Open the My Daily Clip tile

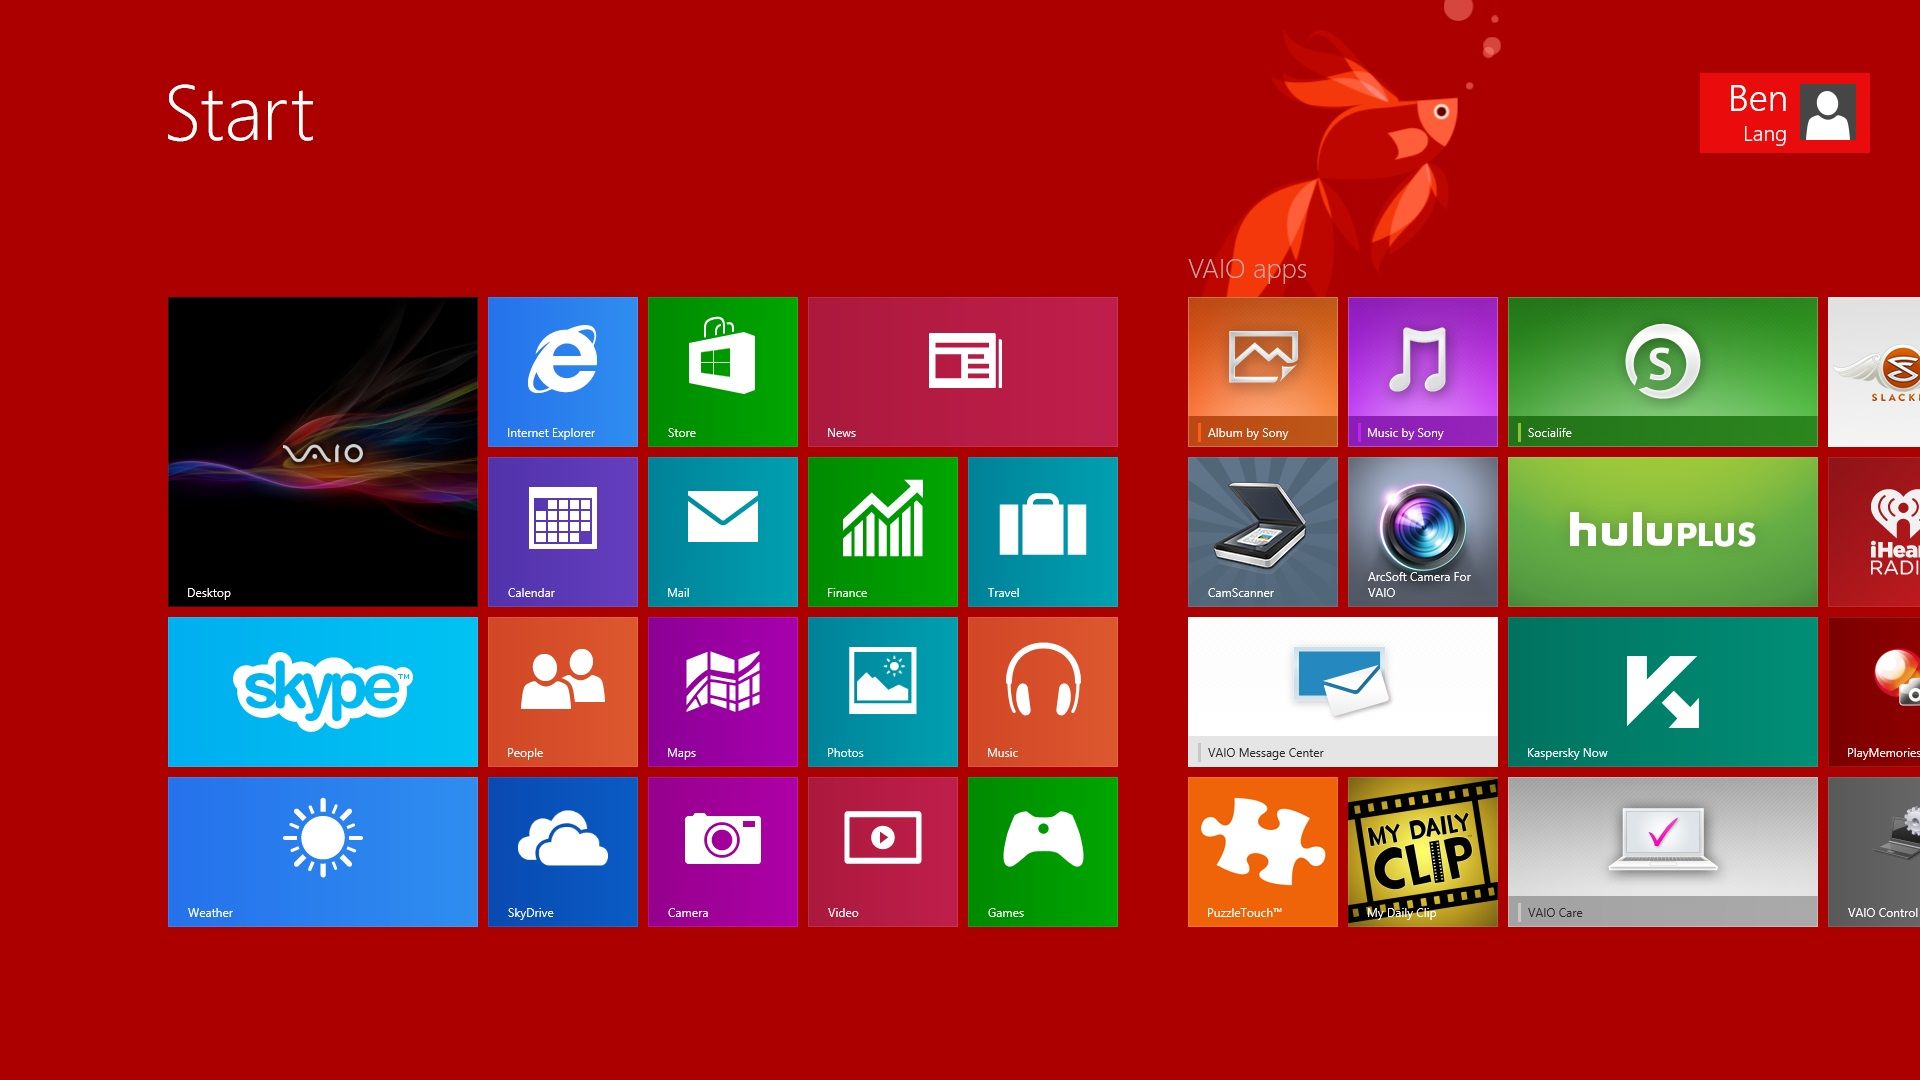1423,852
